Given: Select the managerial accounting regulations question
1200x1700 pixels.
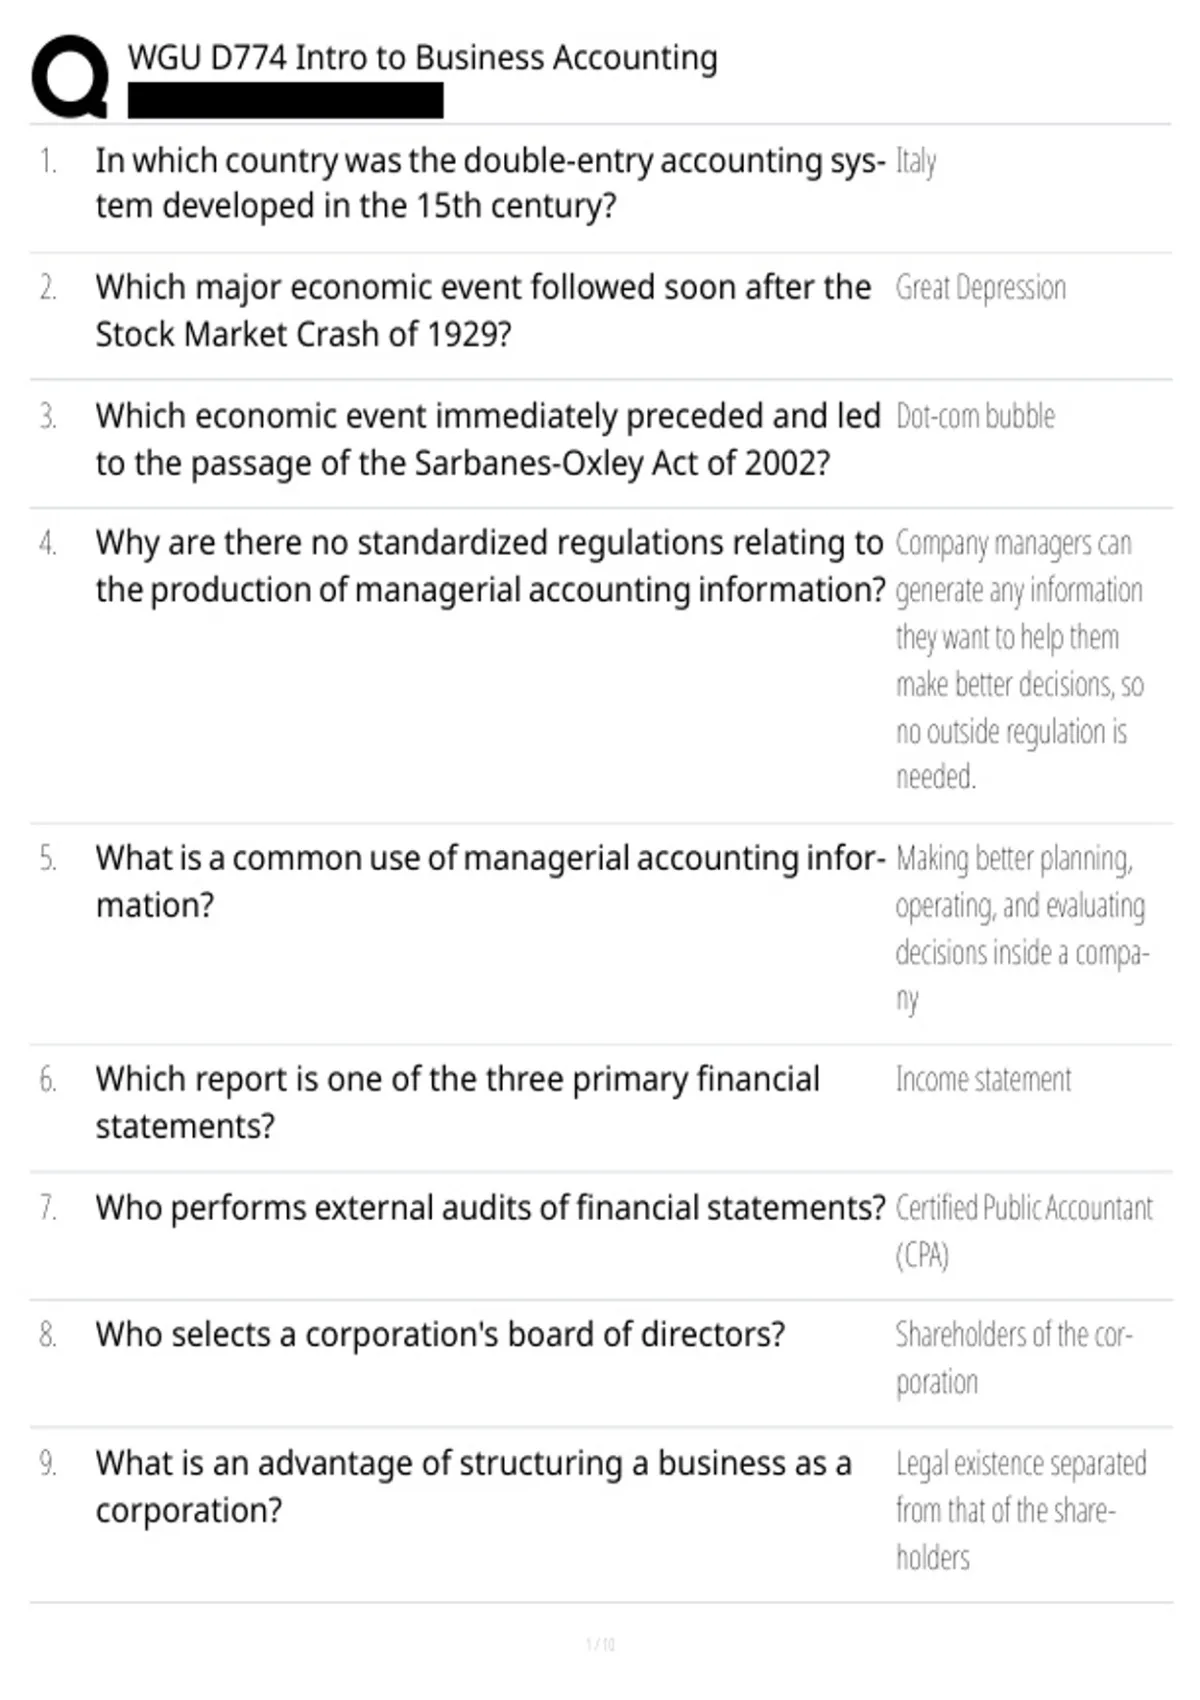Looking at the screenshot, I should (490, 566).
